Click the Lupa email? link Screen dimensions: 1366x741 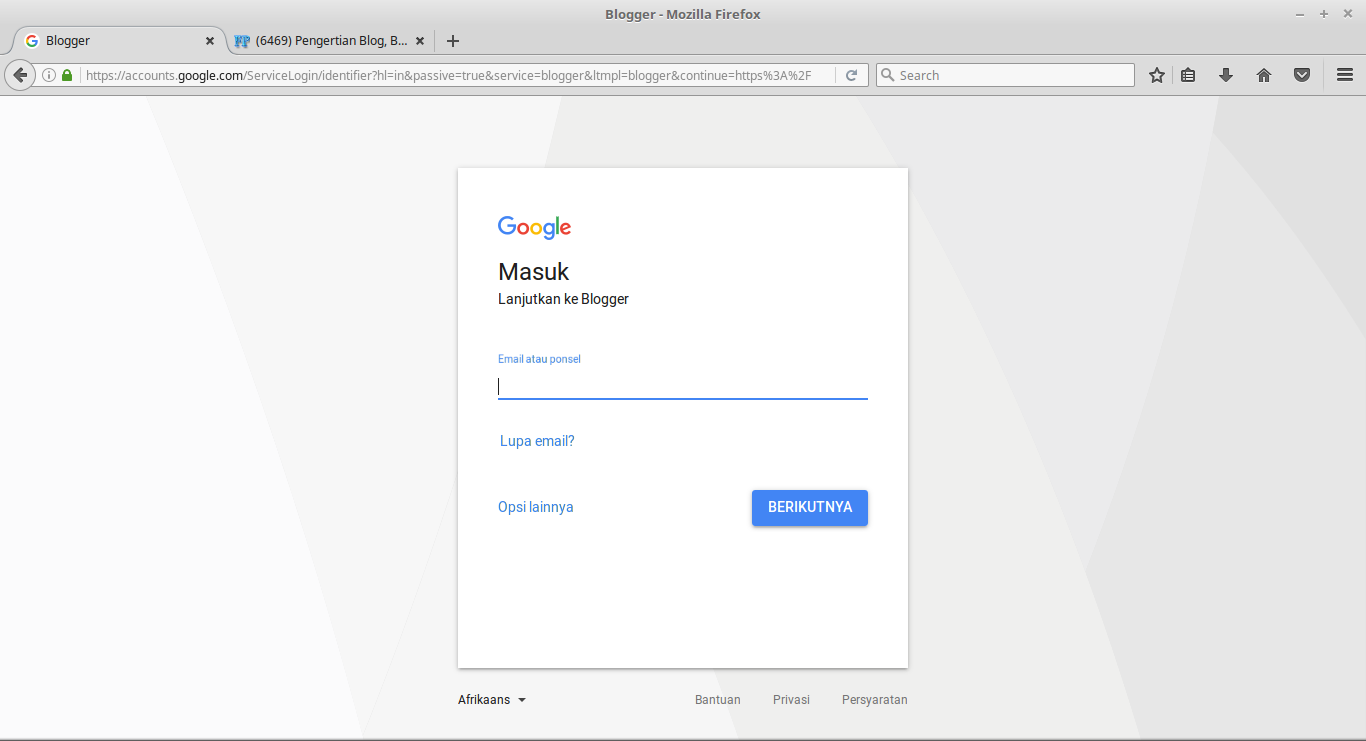[x=537, y=441]
